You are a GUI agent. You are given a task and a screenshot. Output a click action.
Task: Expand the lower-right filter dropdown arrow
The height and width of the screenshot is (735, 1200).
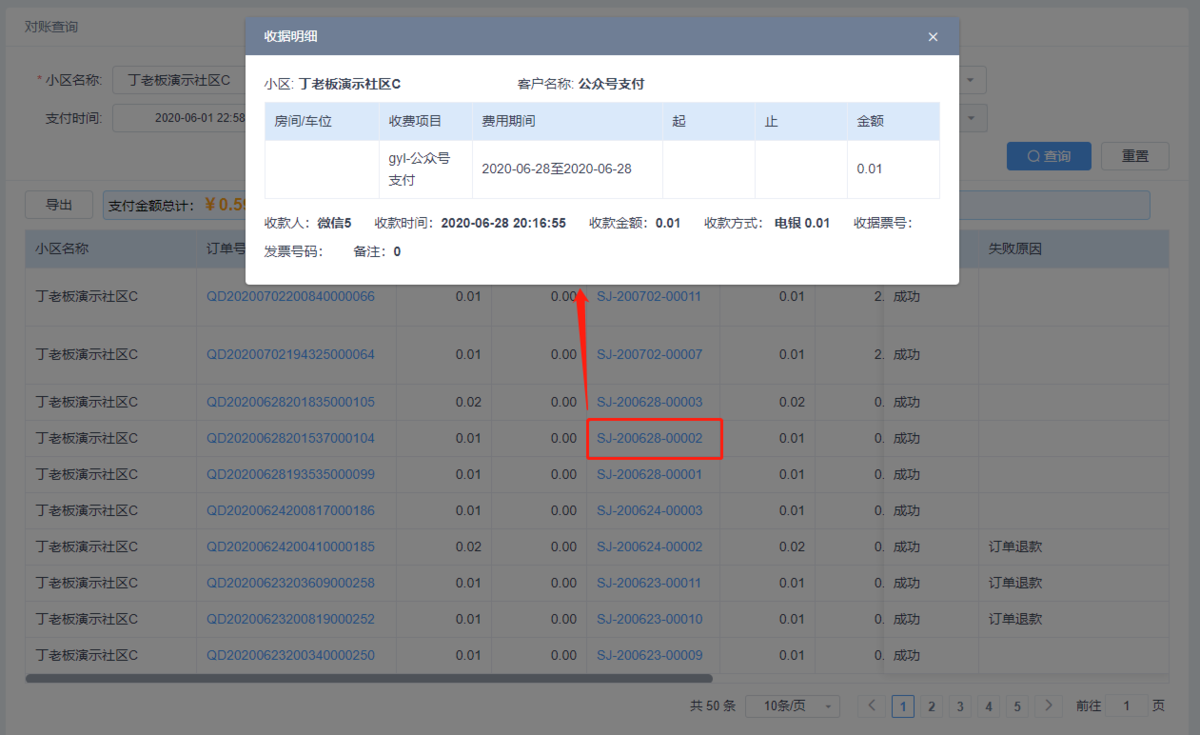point(972,118)
